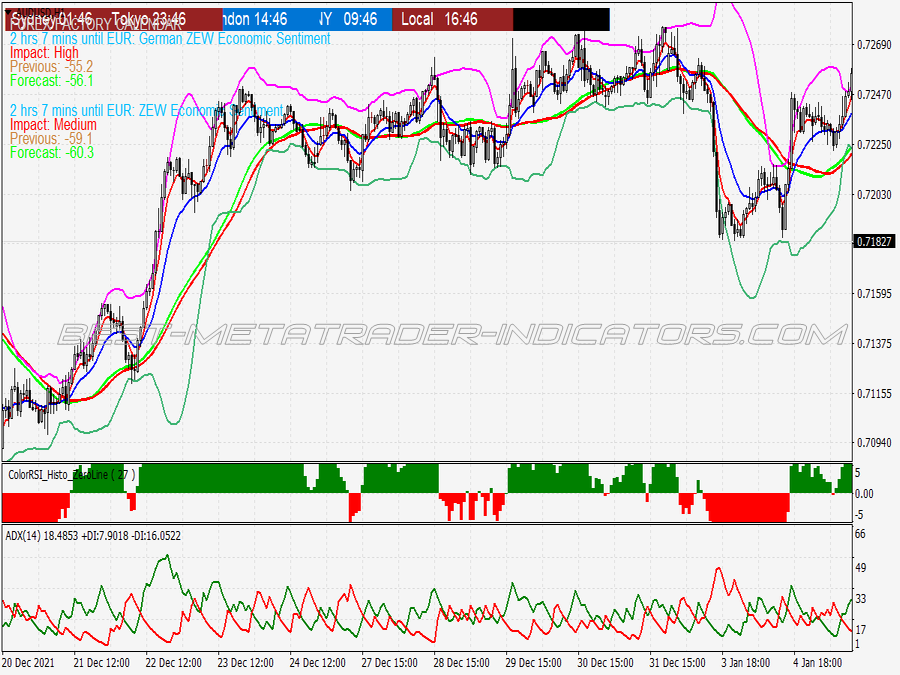Click the '29 Dec 15:00' time label

533,663
